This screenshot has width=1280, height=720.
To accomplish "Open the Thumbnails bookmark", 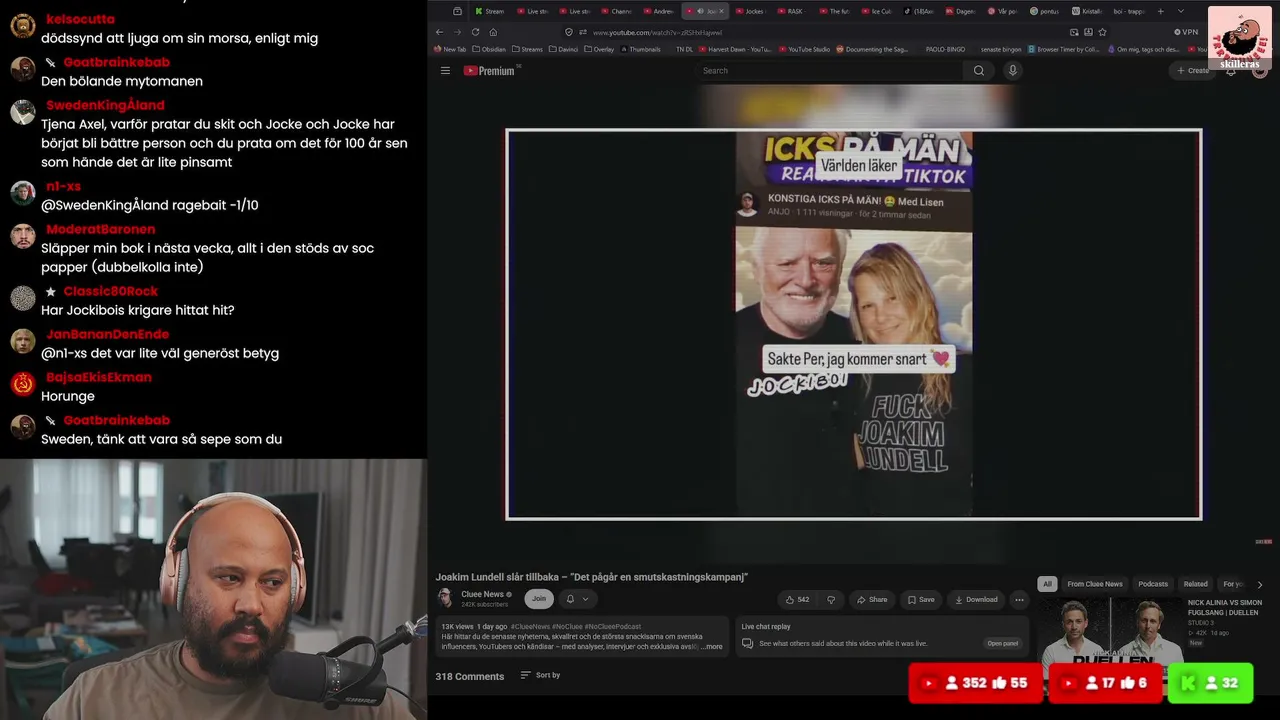I will coord(640,49).
